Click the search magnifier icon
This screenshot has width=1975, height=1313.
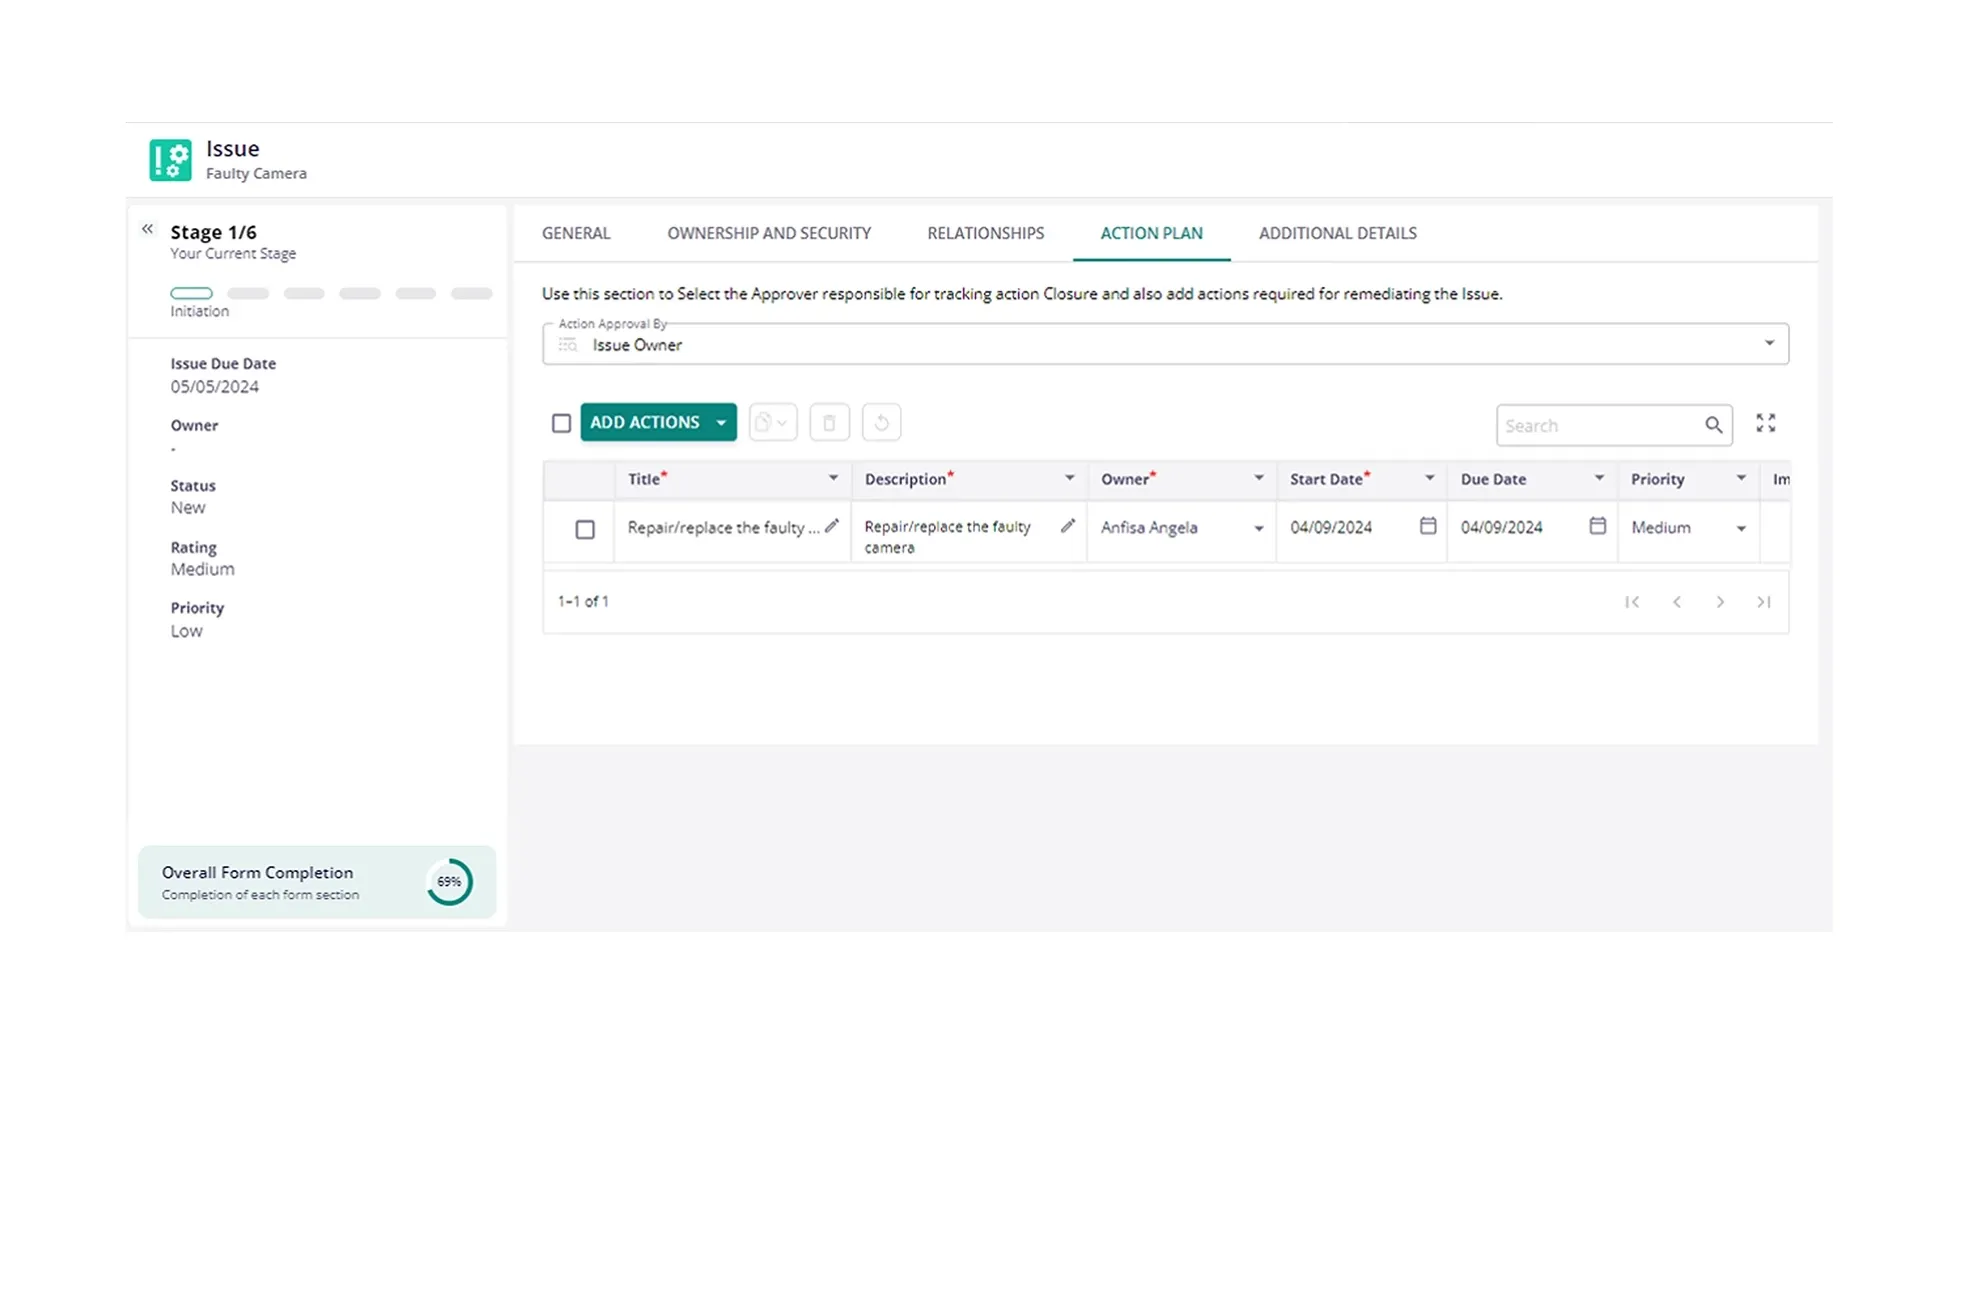[x=1713, y=426]
